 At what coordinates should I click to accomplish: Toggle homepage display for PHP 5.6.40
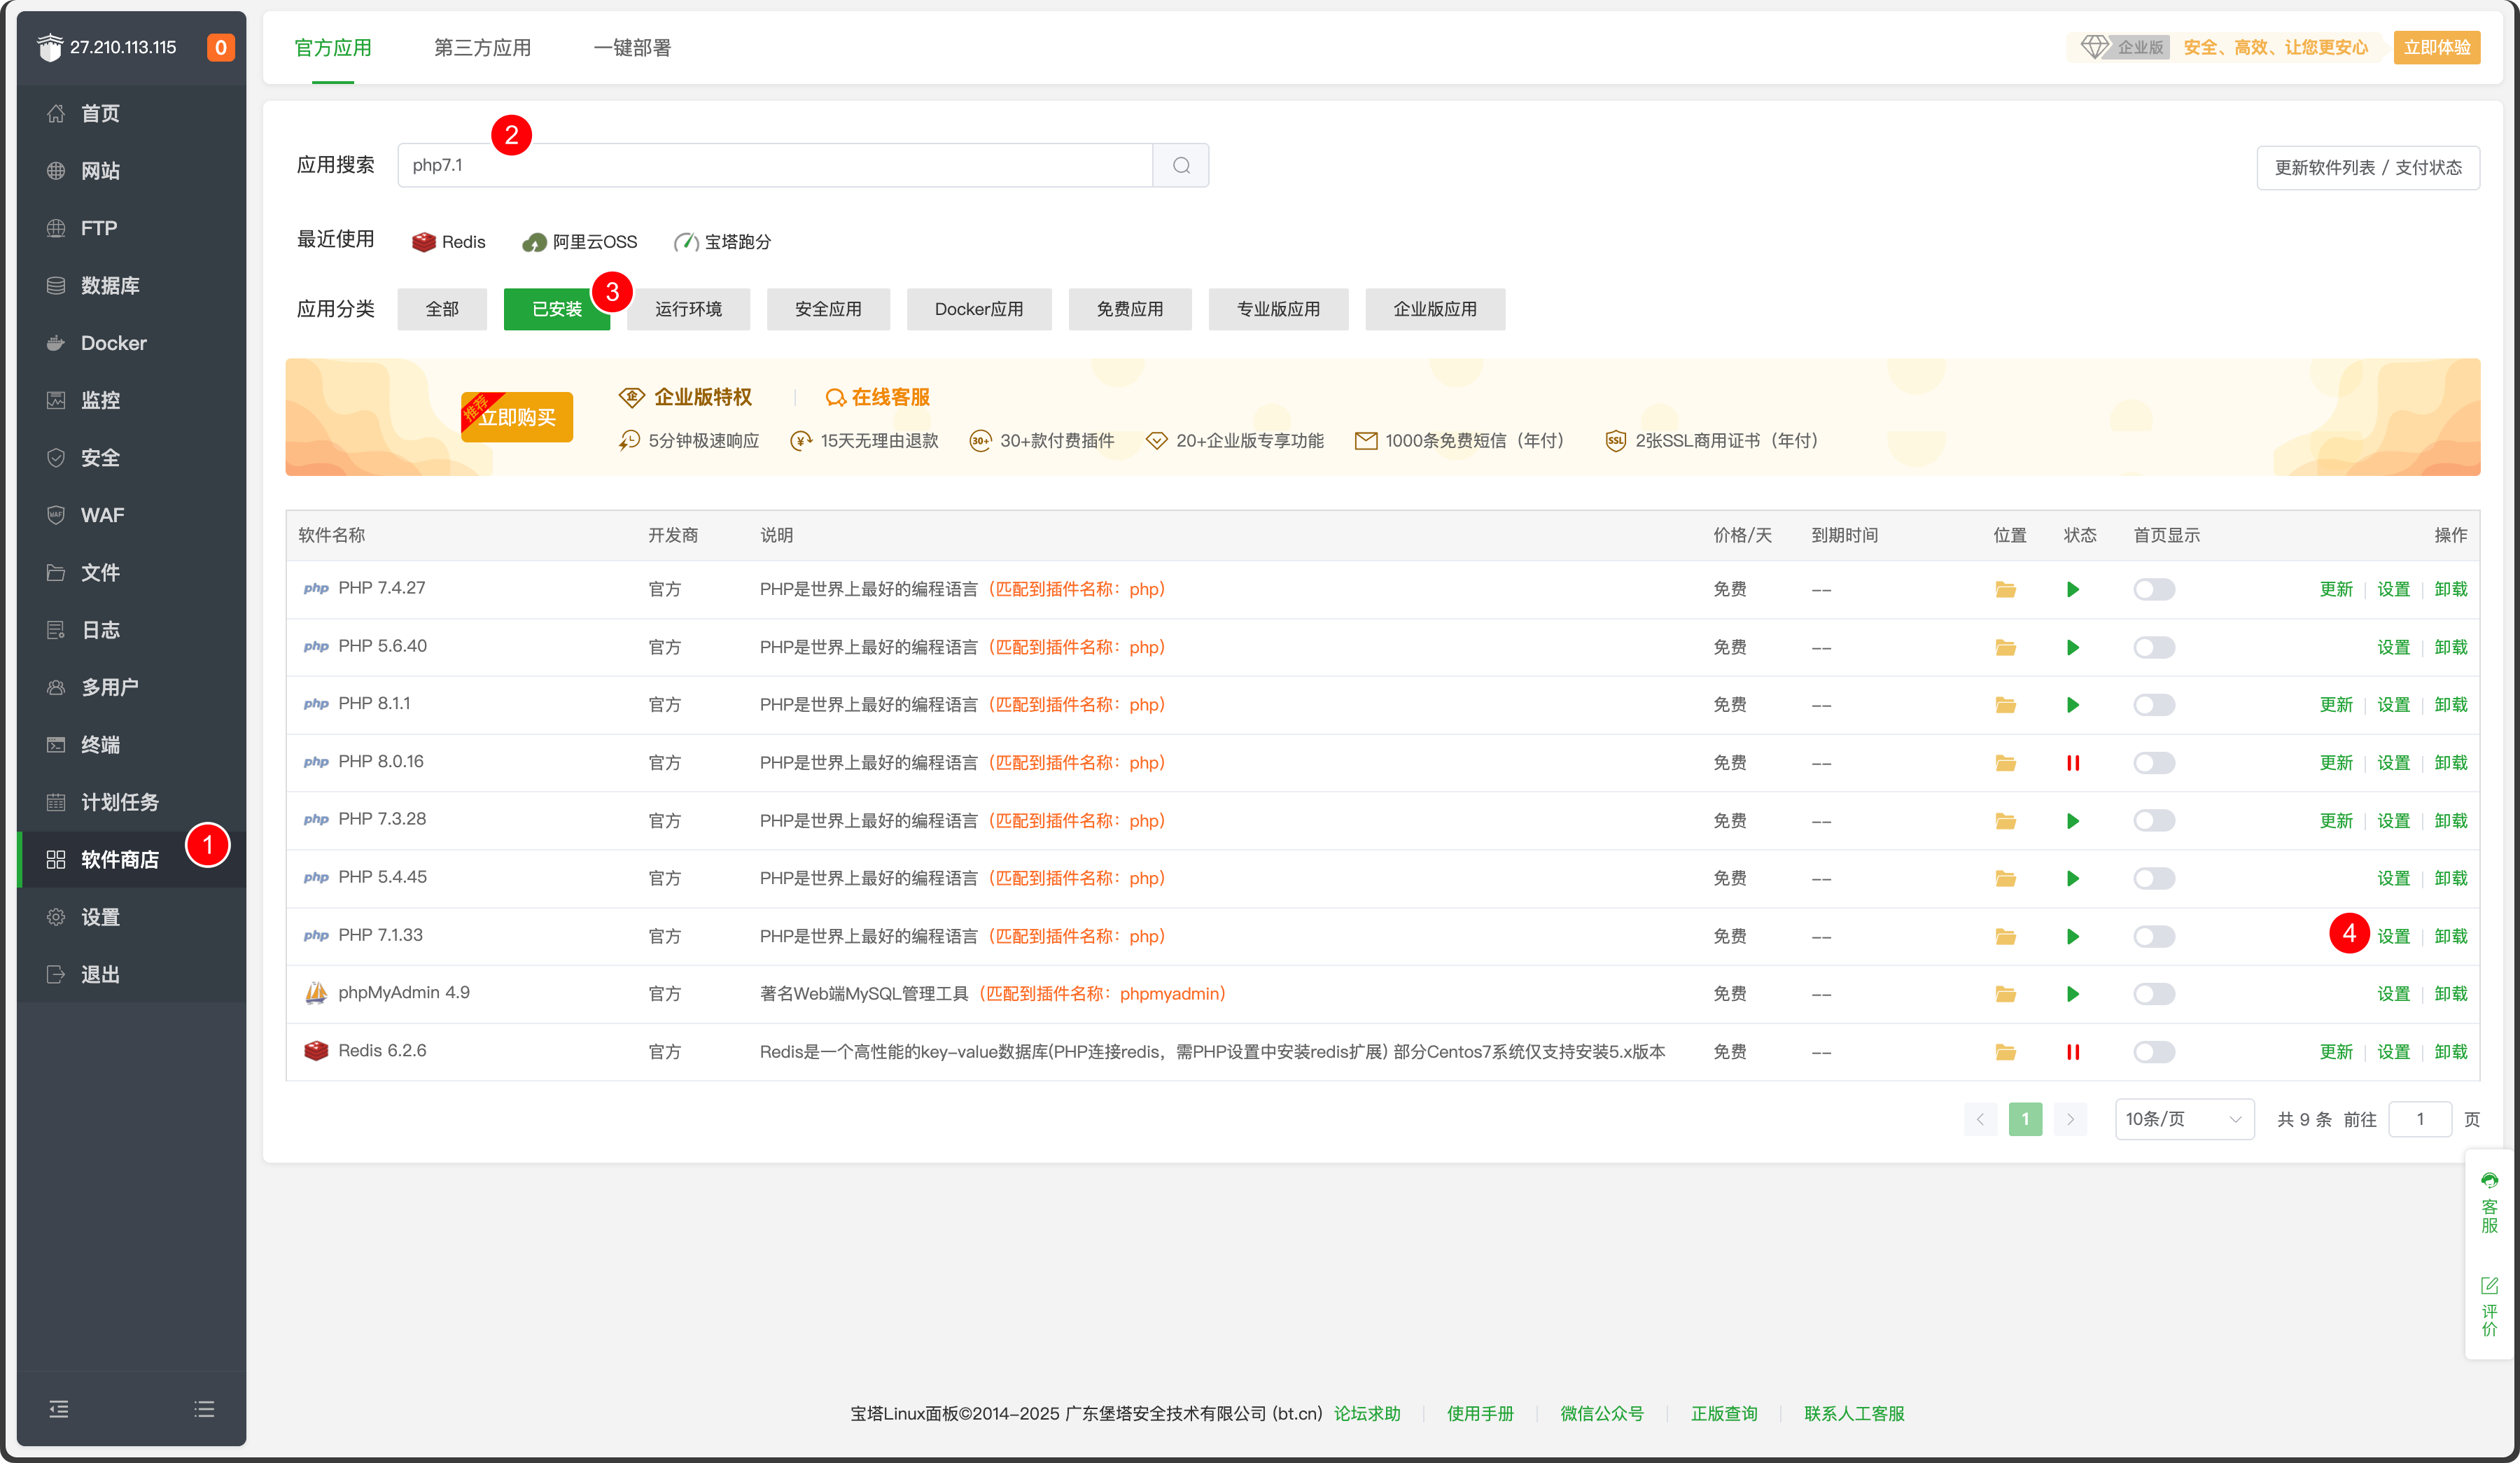[x=2154, y=648]
